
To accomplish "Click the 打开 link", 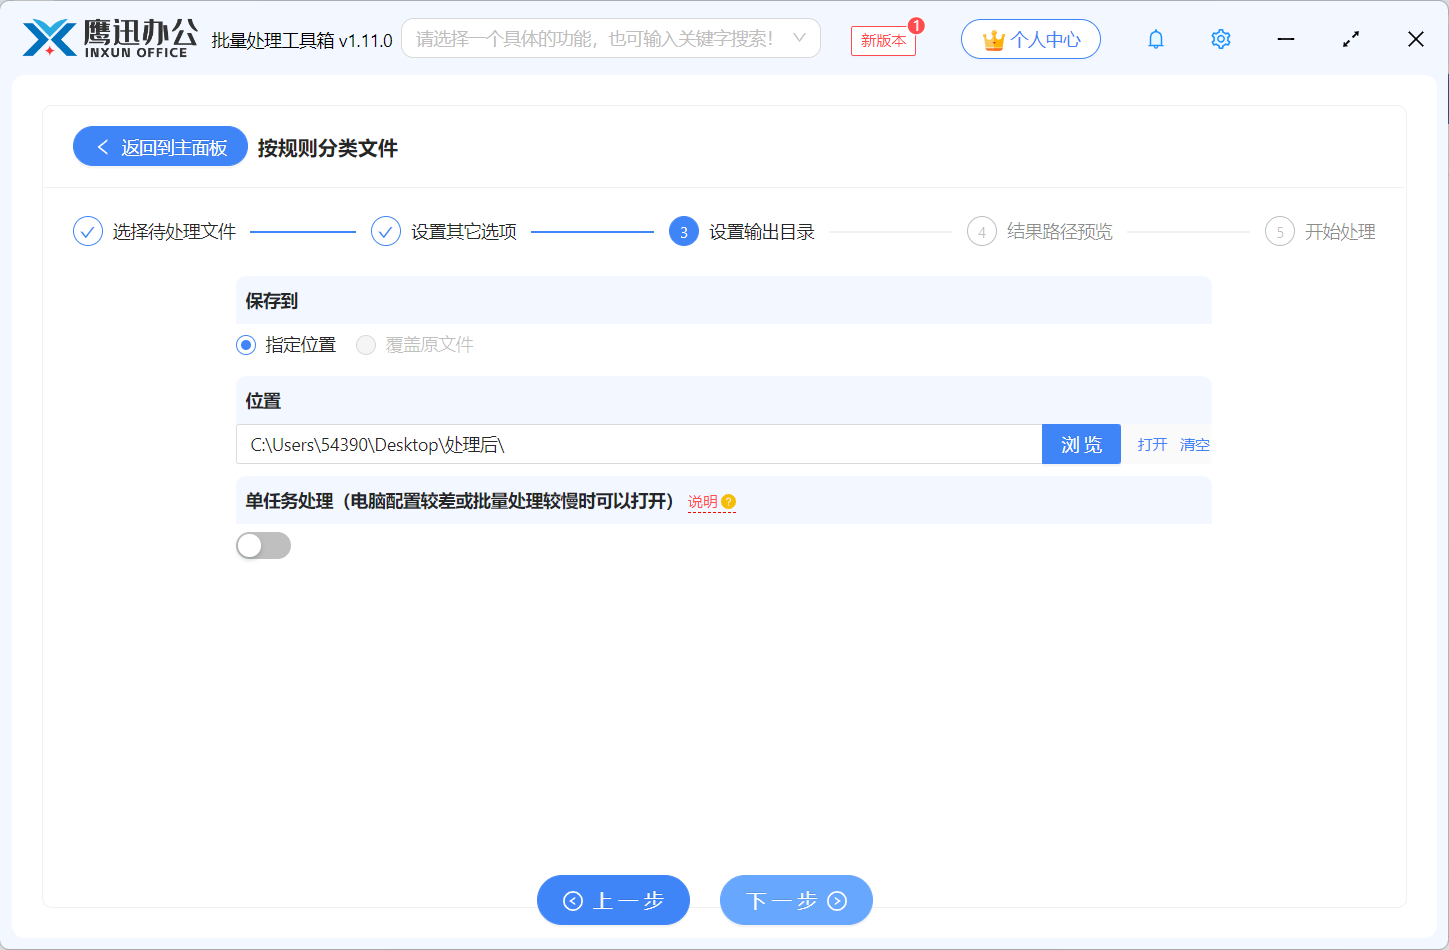I will tap(1152, 444).
